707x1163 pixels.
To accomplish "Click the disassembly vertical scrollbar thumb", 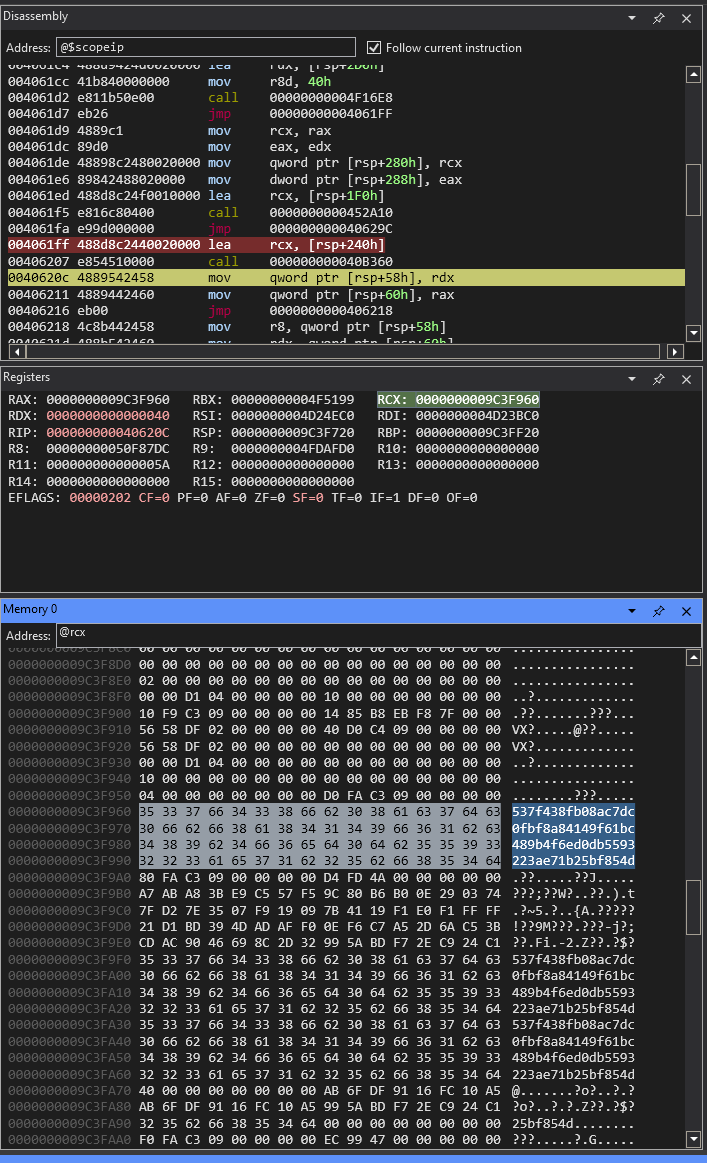I will pos(693,188).
